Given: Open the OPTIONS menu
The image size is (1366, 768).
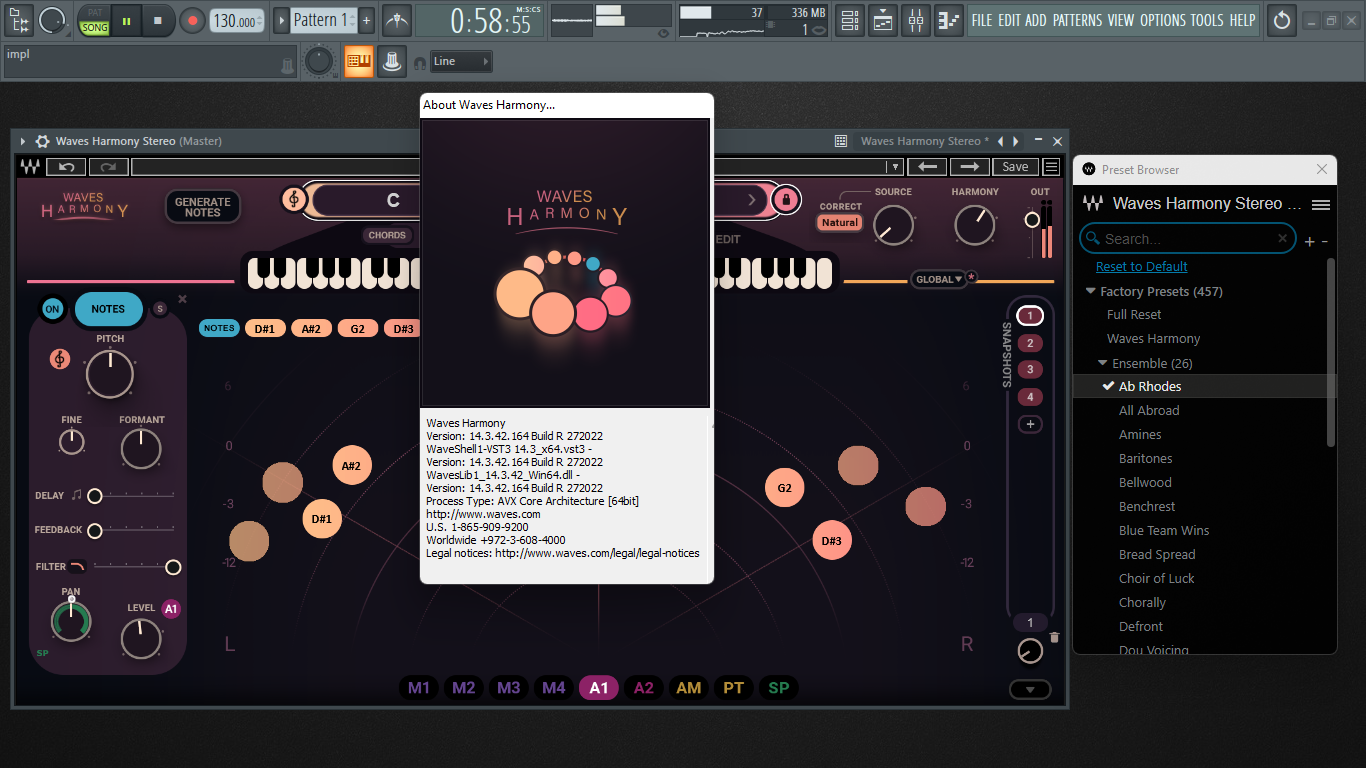Looking at the screenshot, I should (x=1163, y=20).
